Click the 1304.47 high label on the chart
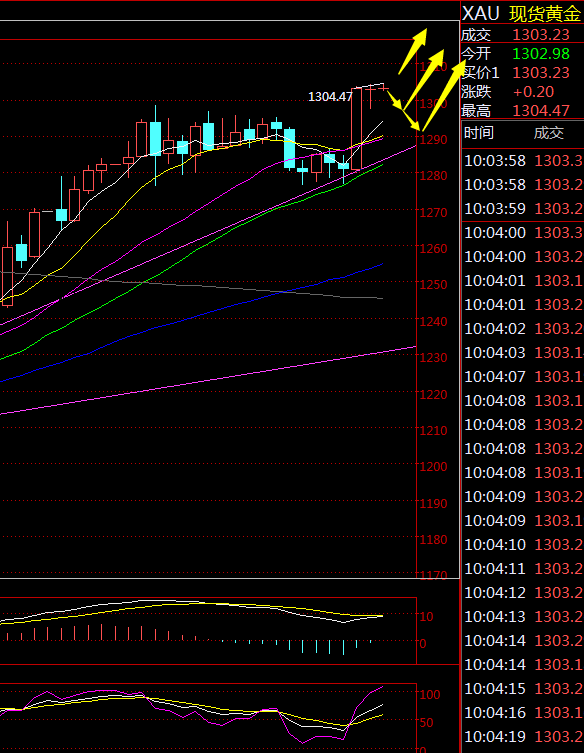Screen dimensions: 584x753 [330, 97]
